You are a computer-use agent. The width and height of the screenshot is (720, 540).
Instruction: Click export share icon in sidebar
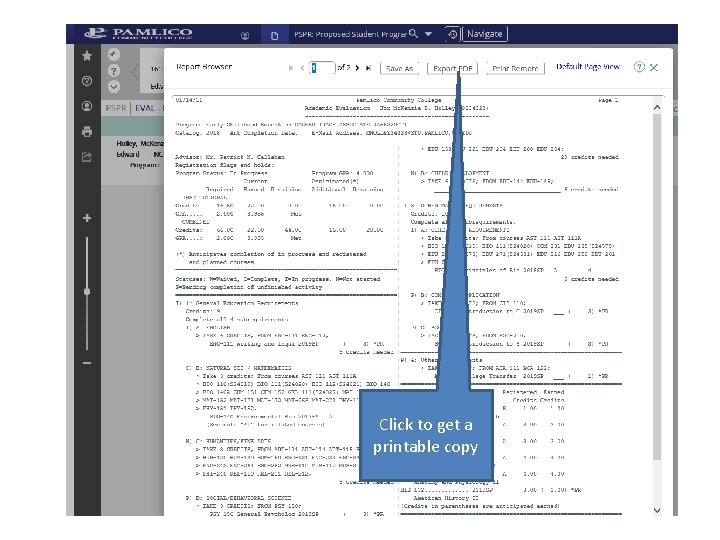click(x=87, y=157)
